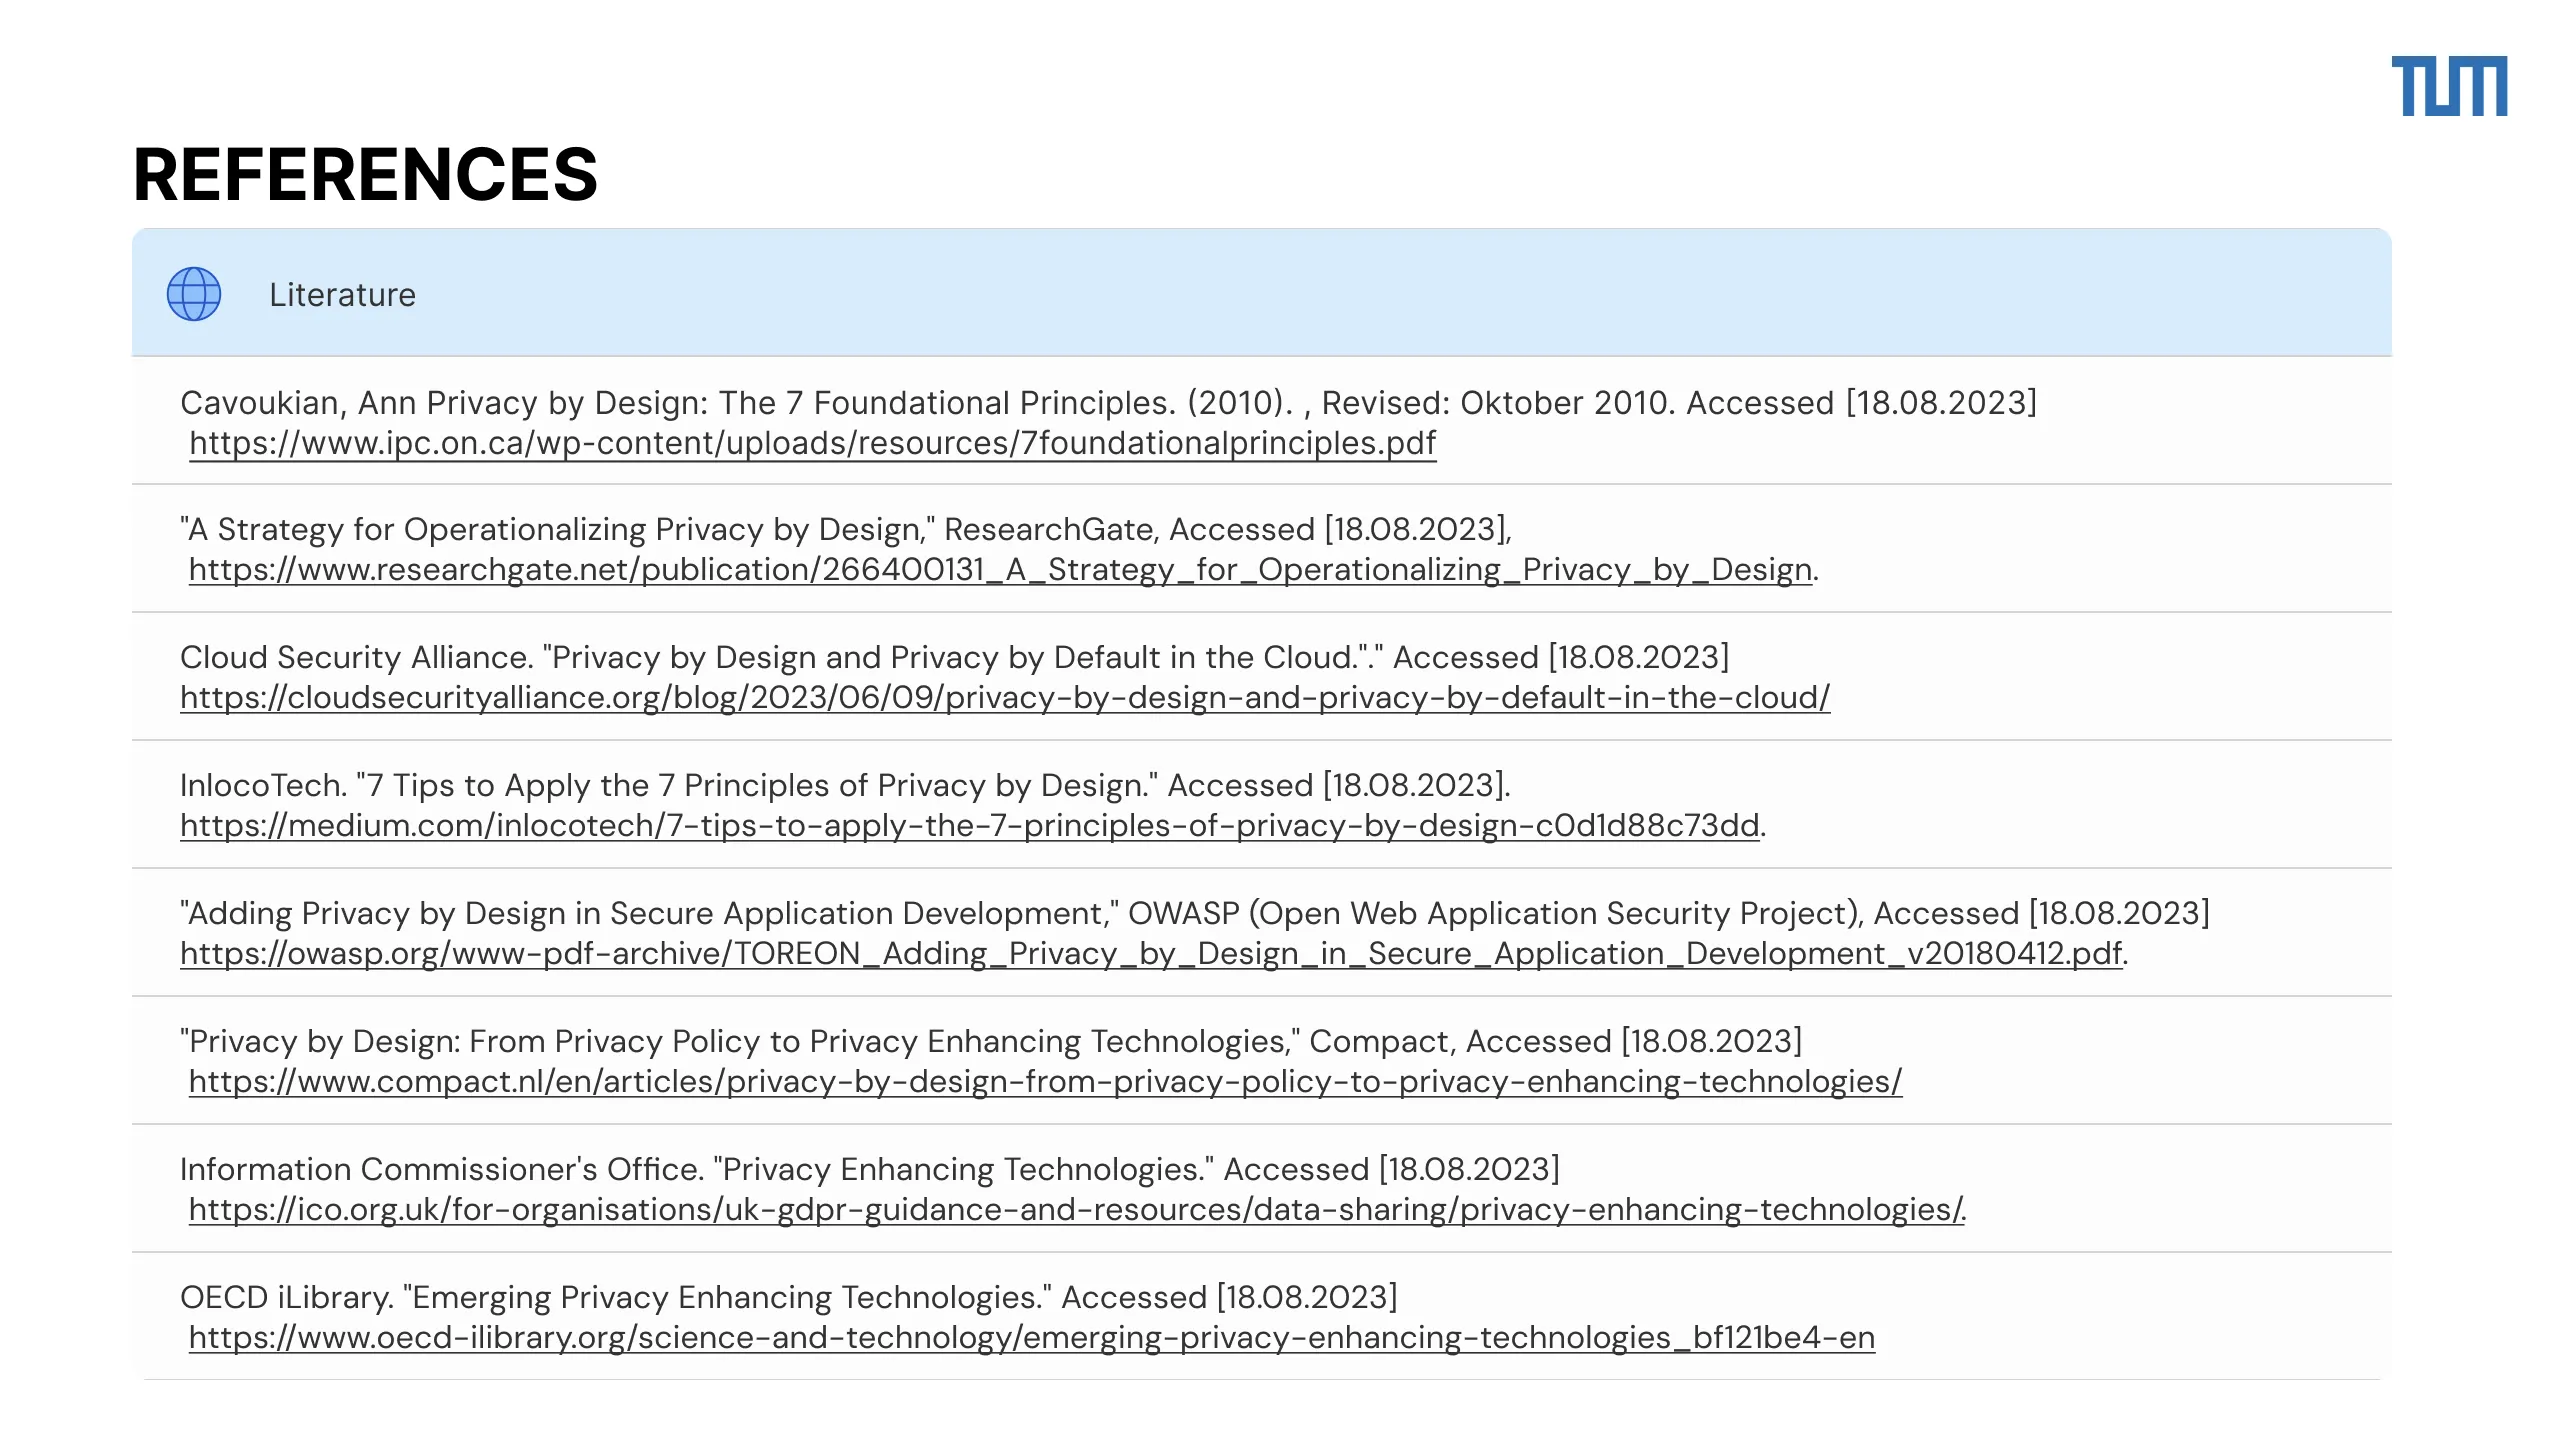Screen dimensions: 2560x1440
Task: Click the "From Privacy Policy" Compact citation text
Action: [991, 1041]
